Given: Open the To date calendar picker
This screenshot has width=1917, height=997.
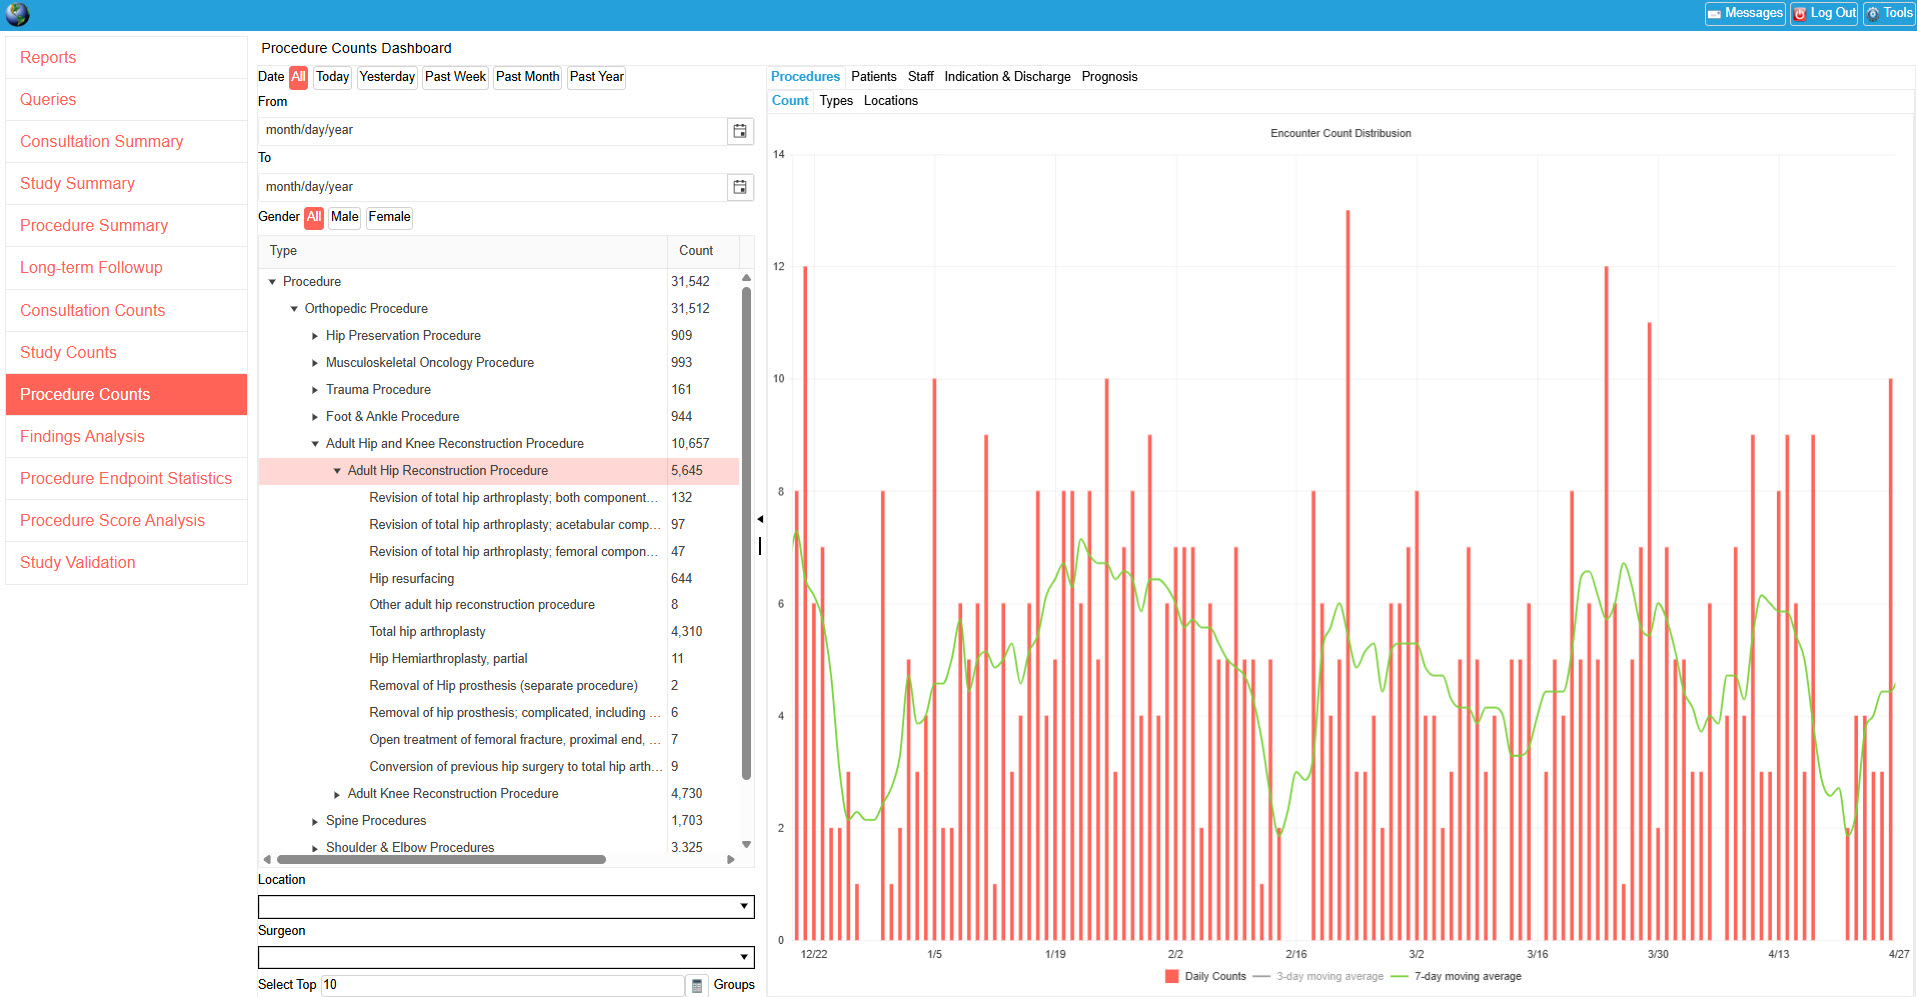Looking at the screenshot, I should tap(740, 187).
